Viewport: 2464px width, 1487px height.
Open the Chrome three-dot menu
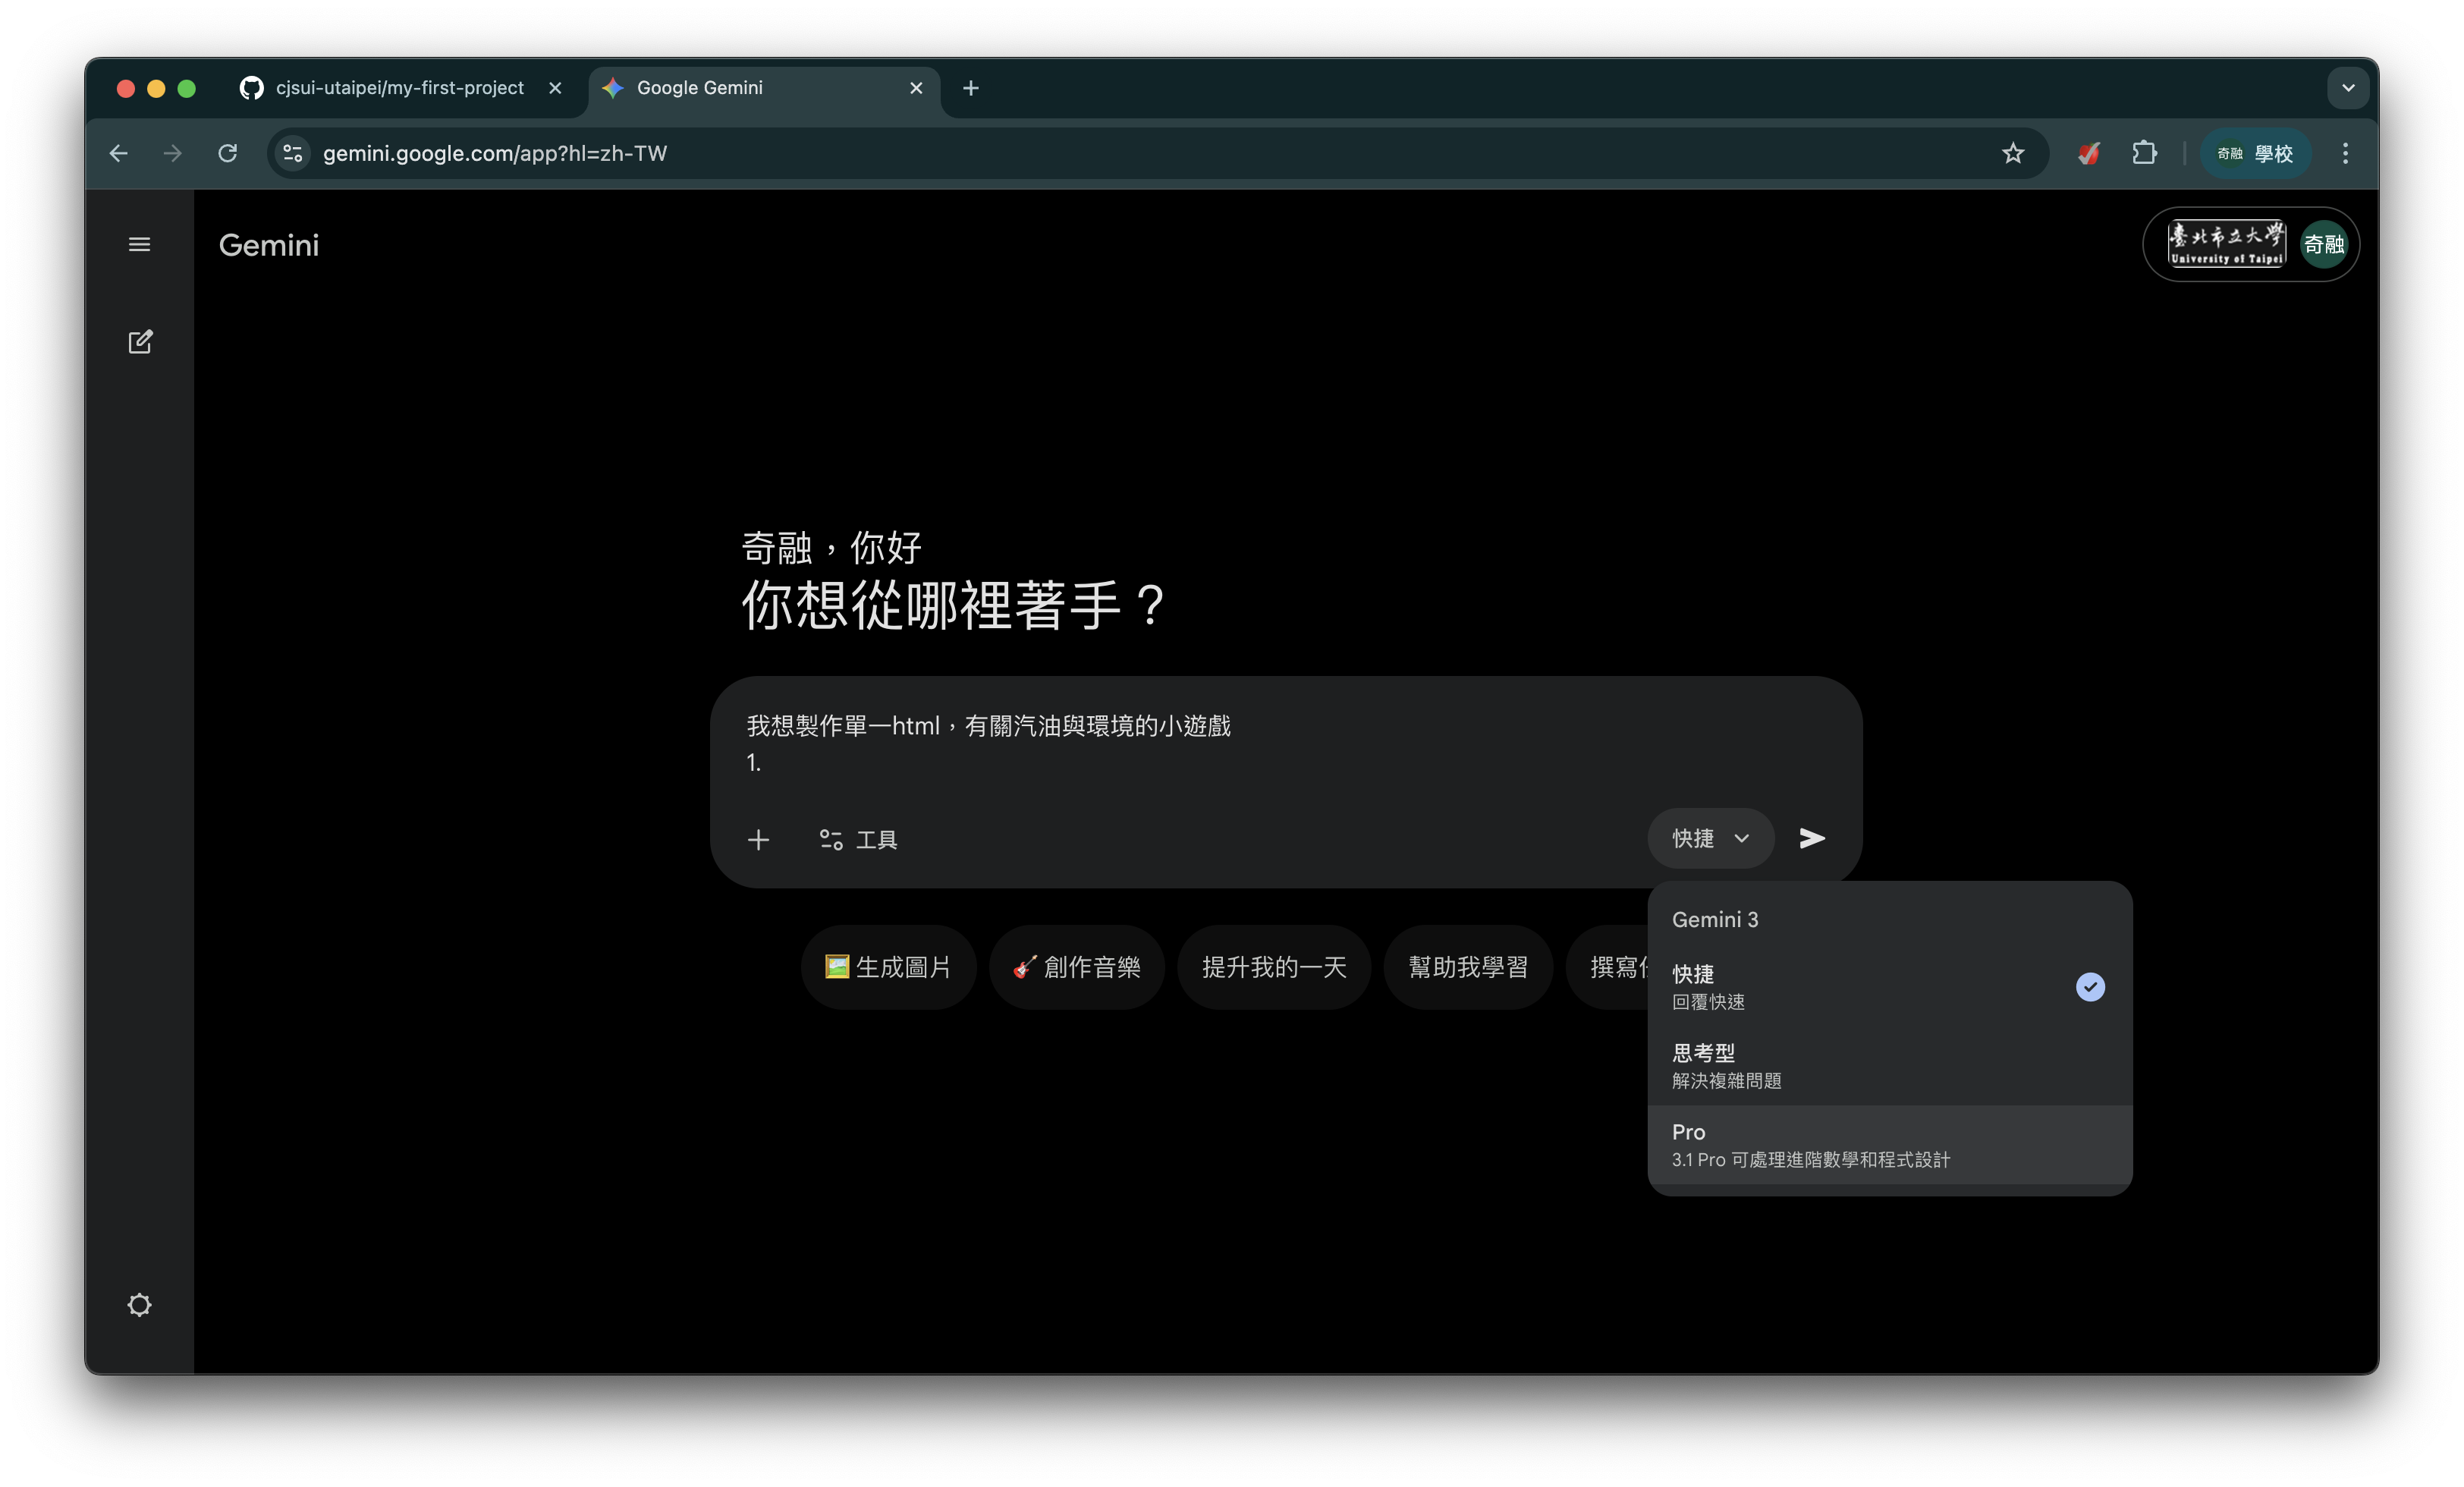tap(2345, 153)
